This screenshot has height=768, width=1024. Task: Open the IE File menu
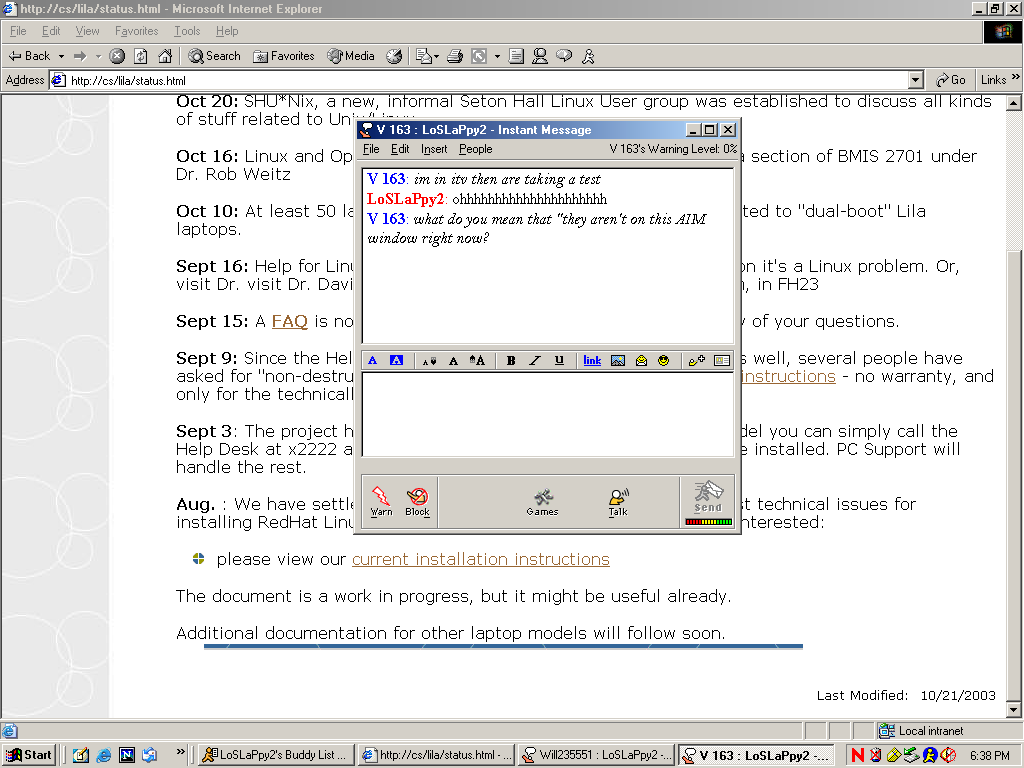click(x=18, y=31)
